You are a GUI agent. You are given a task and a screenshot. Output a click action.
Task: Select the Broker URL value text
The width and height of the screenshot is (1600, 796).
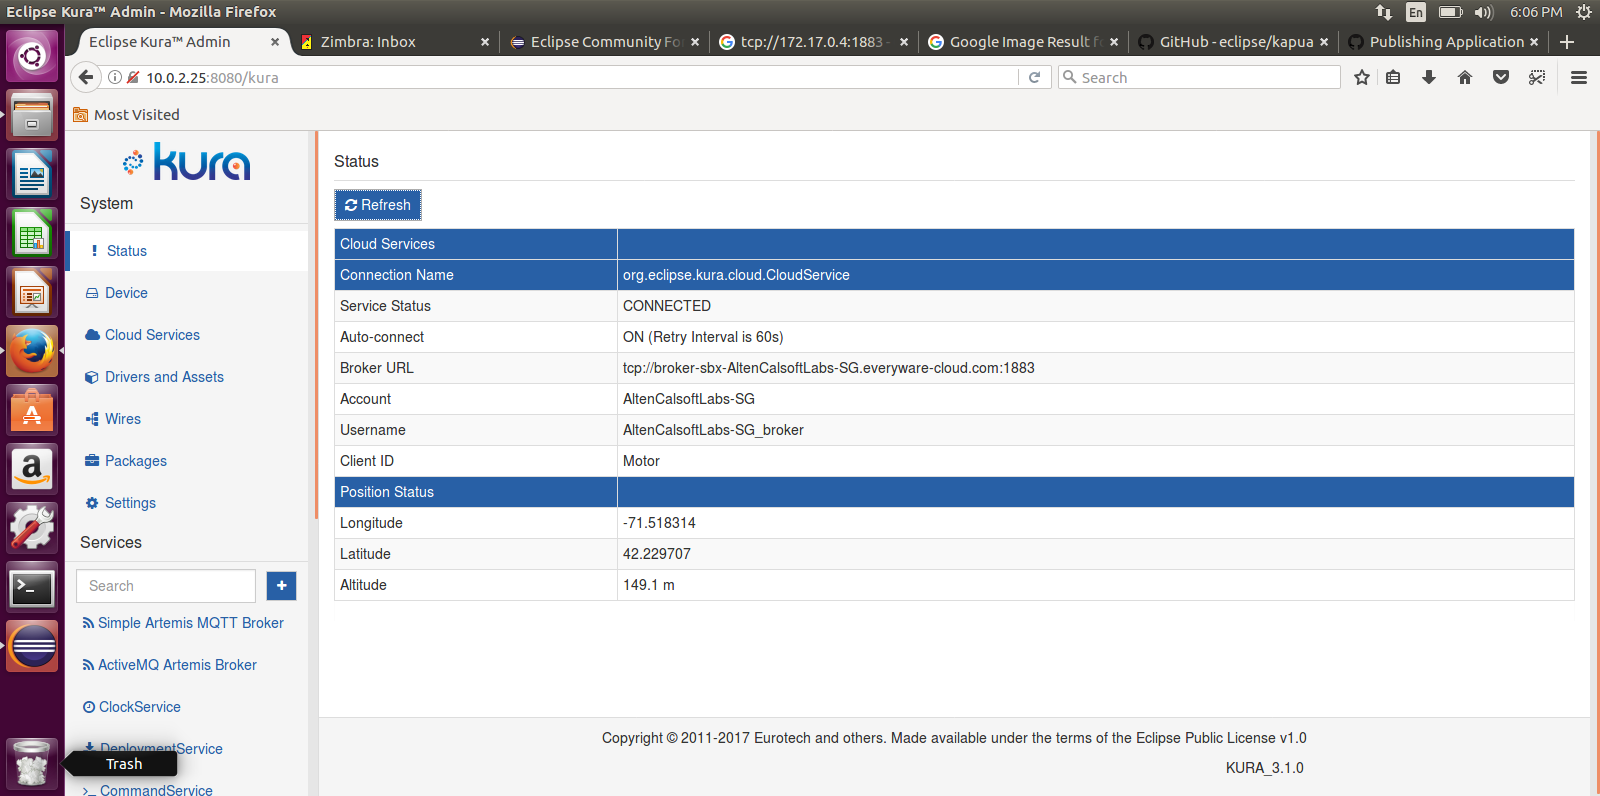(828, 368)
